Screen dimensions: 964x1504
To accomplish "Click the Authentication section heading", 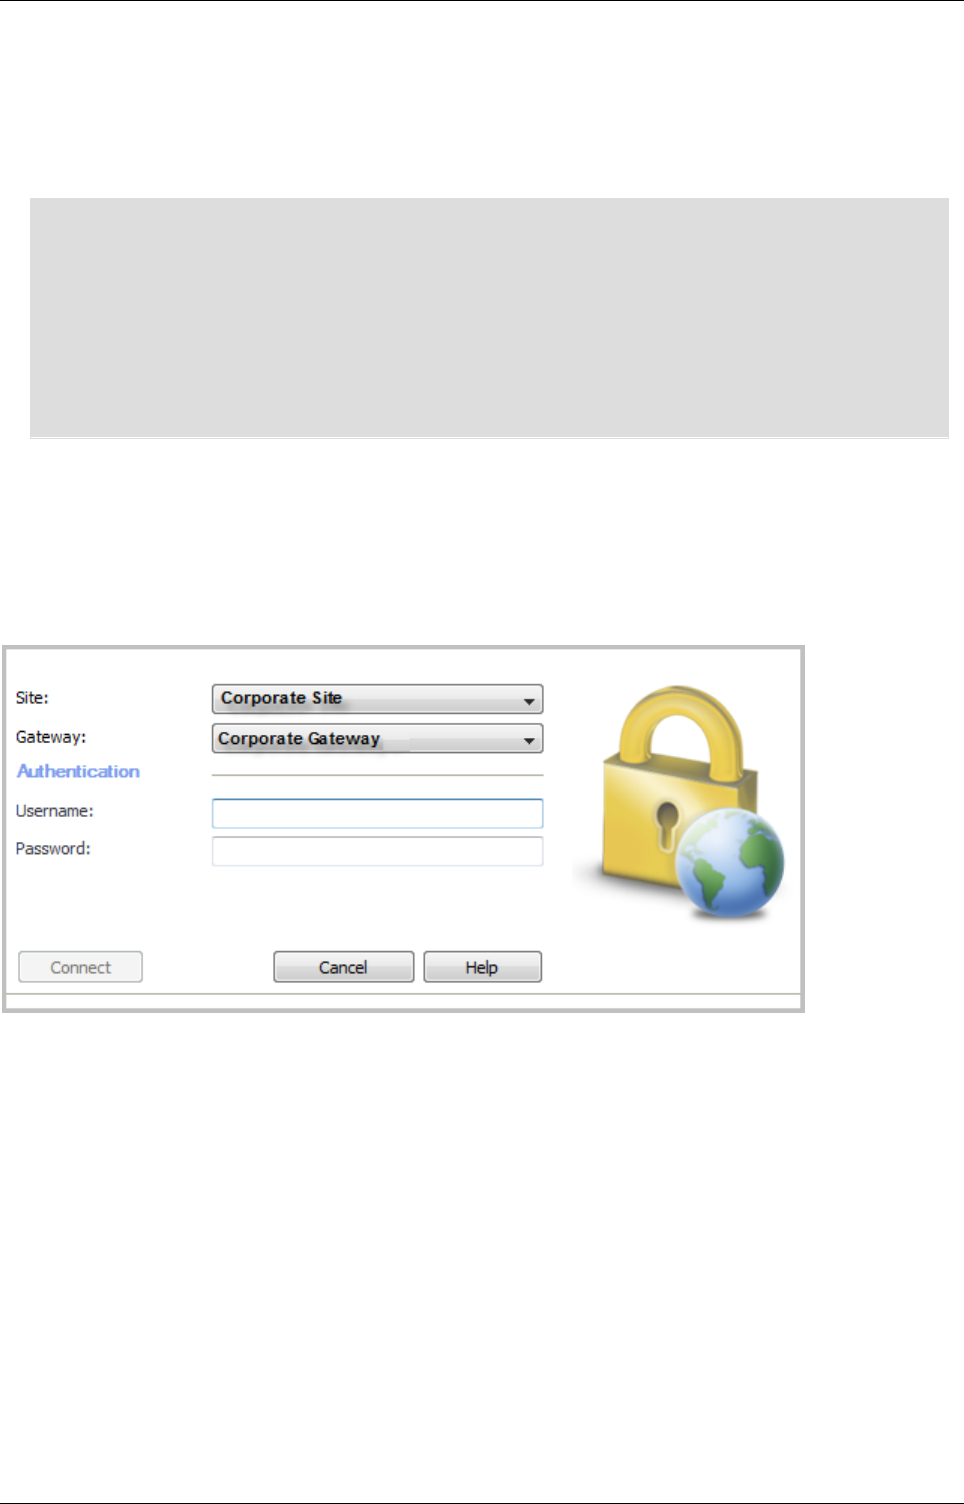I will click(x=78, y=771).
